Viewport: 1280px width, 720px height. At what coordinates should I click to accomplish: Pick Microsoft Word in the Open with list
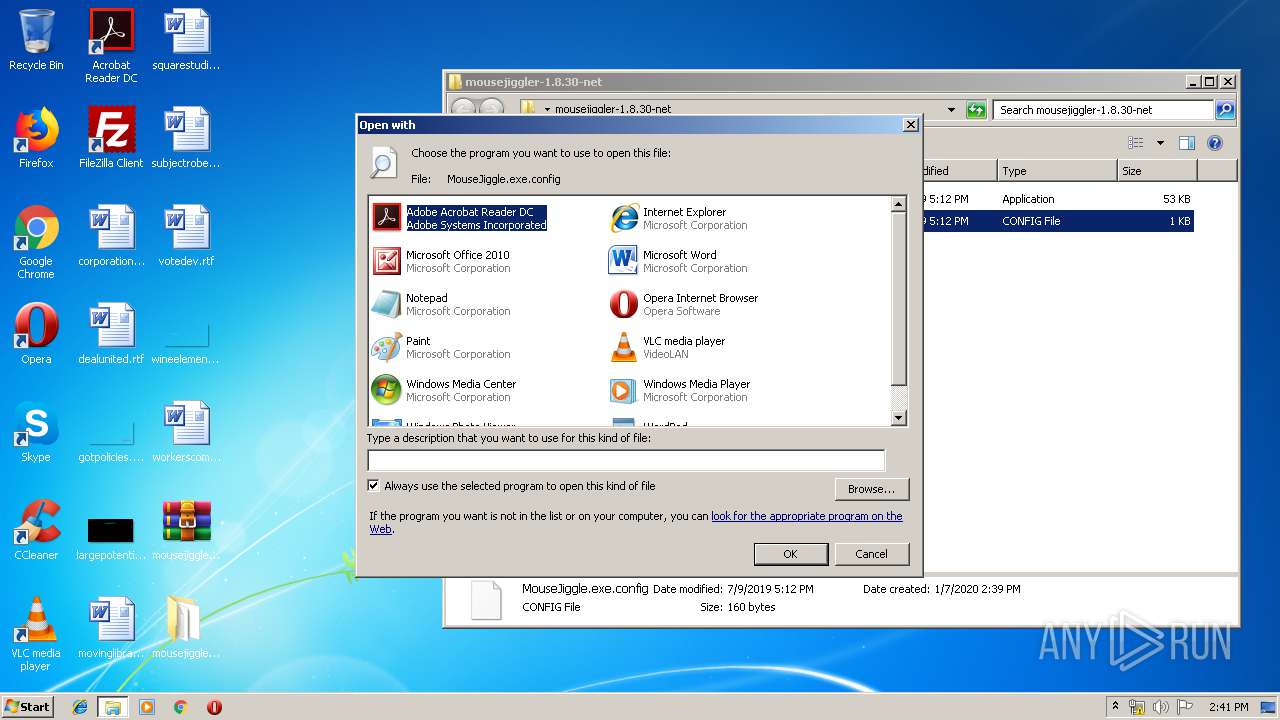coord(678,261)
